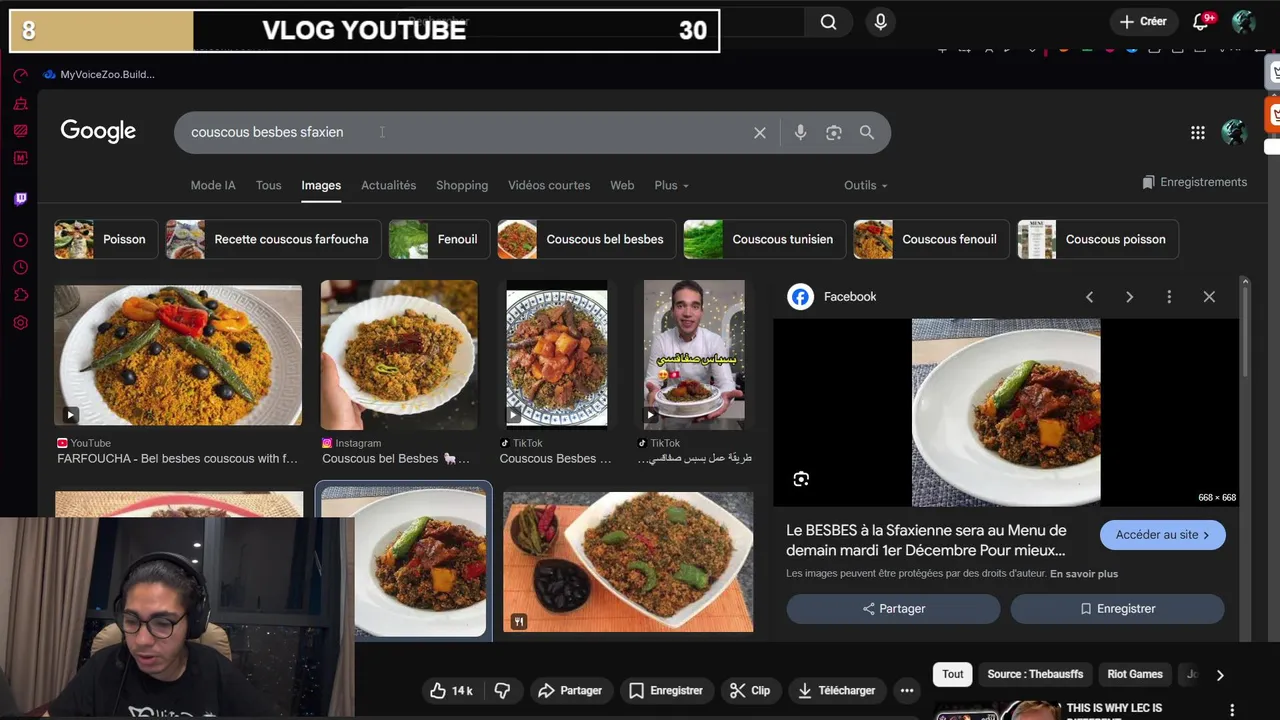This screenshot has width=1280, height=720.
Task: Switch to Shopping tab
Action: [462, 185]
